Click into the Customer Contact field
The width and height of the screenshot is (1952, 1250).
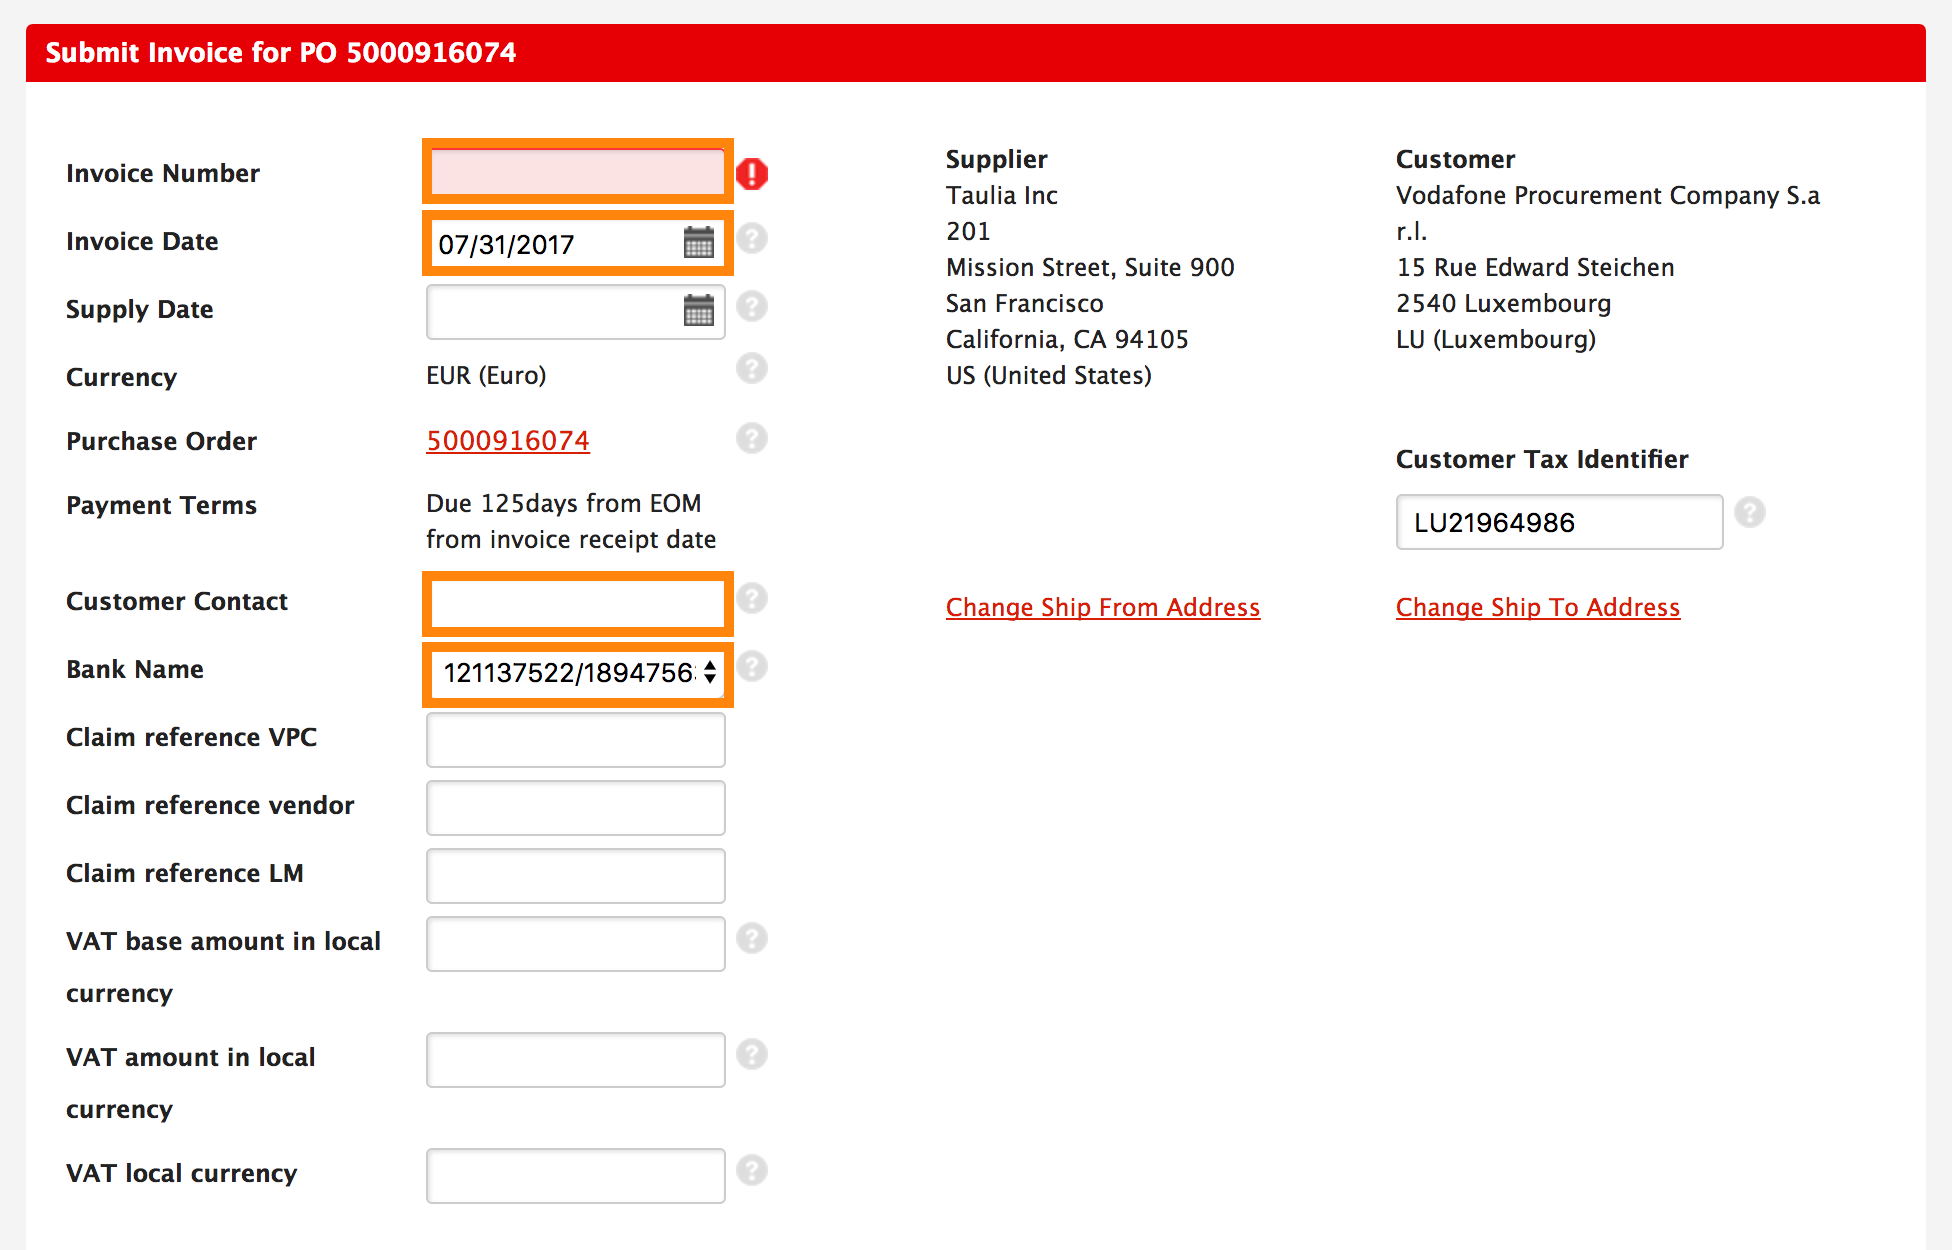click(x=576, y=604)
